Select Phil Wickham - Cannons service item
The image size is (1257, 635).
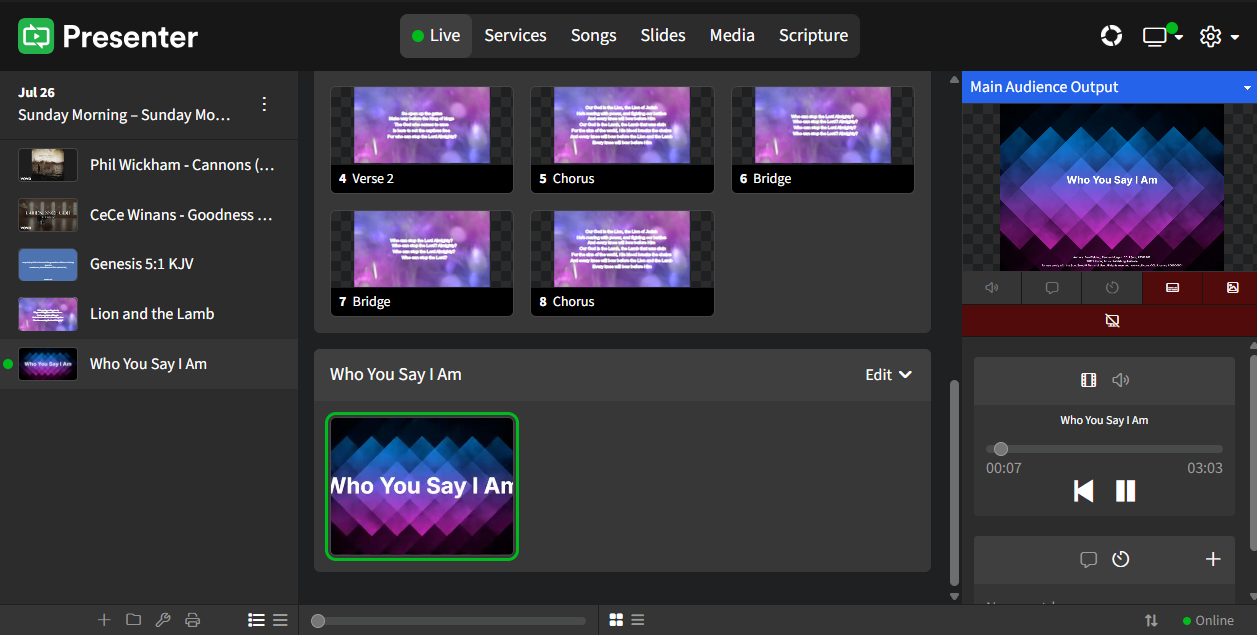(149, 165)
